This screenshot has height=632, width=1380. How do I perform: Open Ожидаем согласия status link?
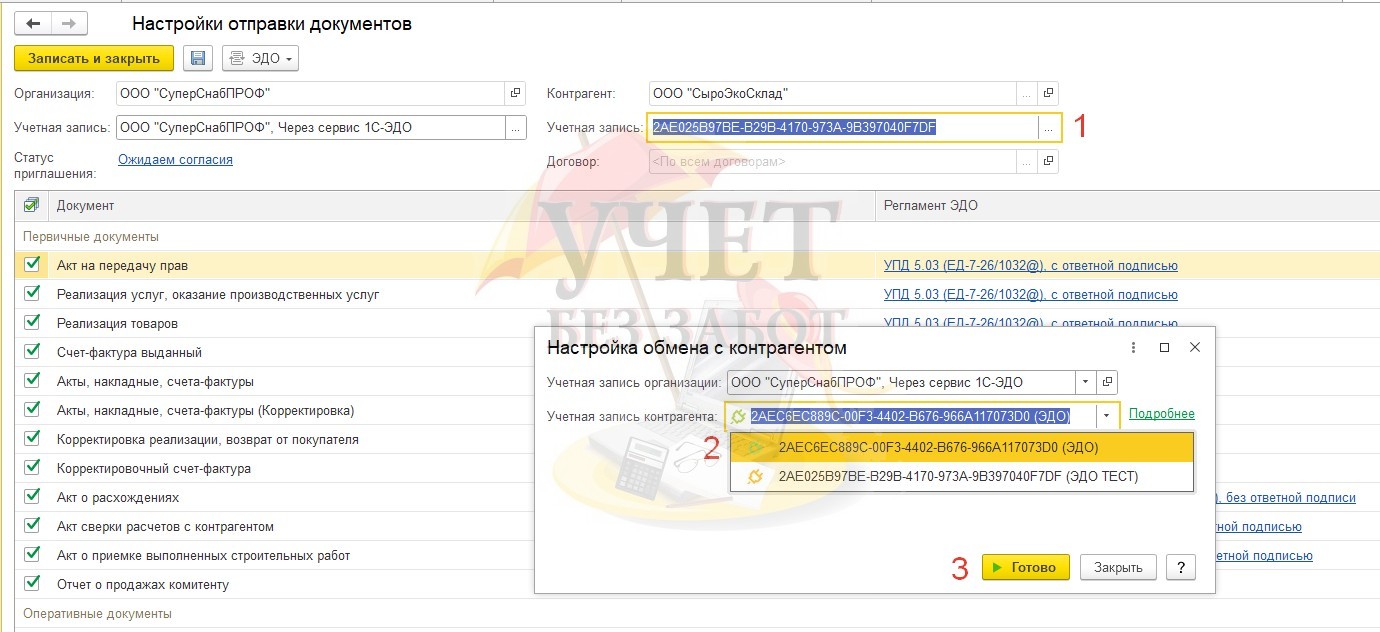[x=175, y=159]
